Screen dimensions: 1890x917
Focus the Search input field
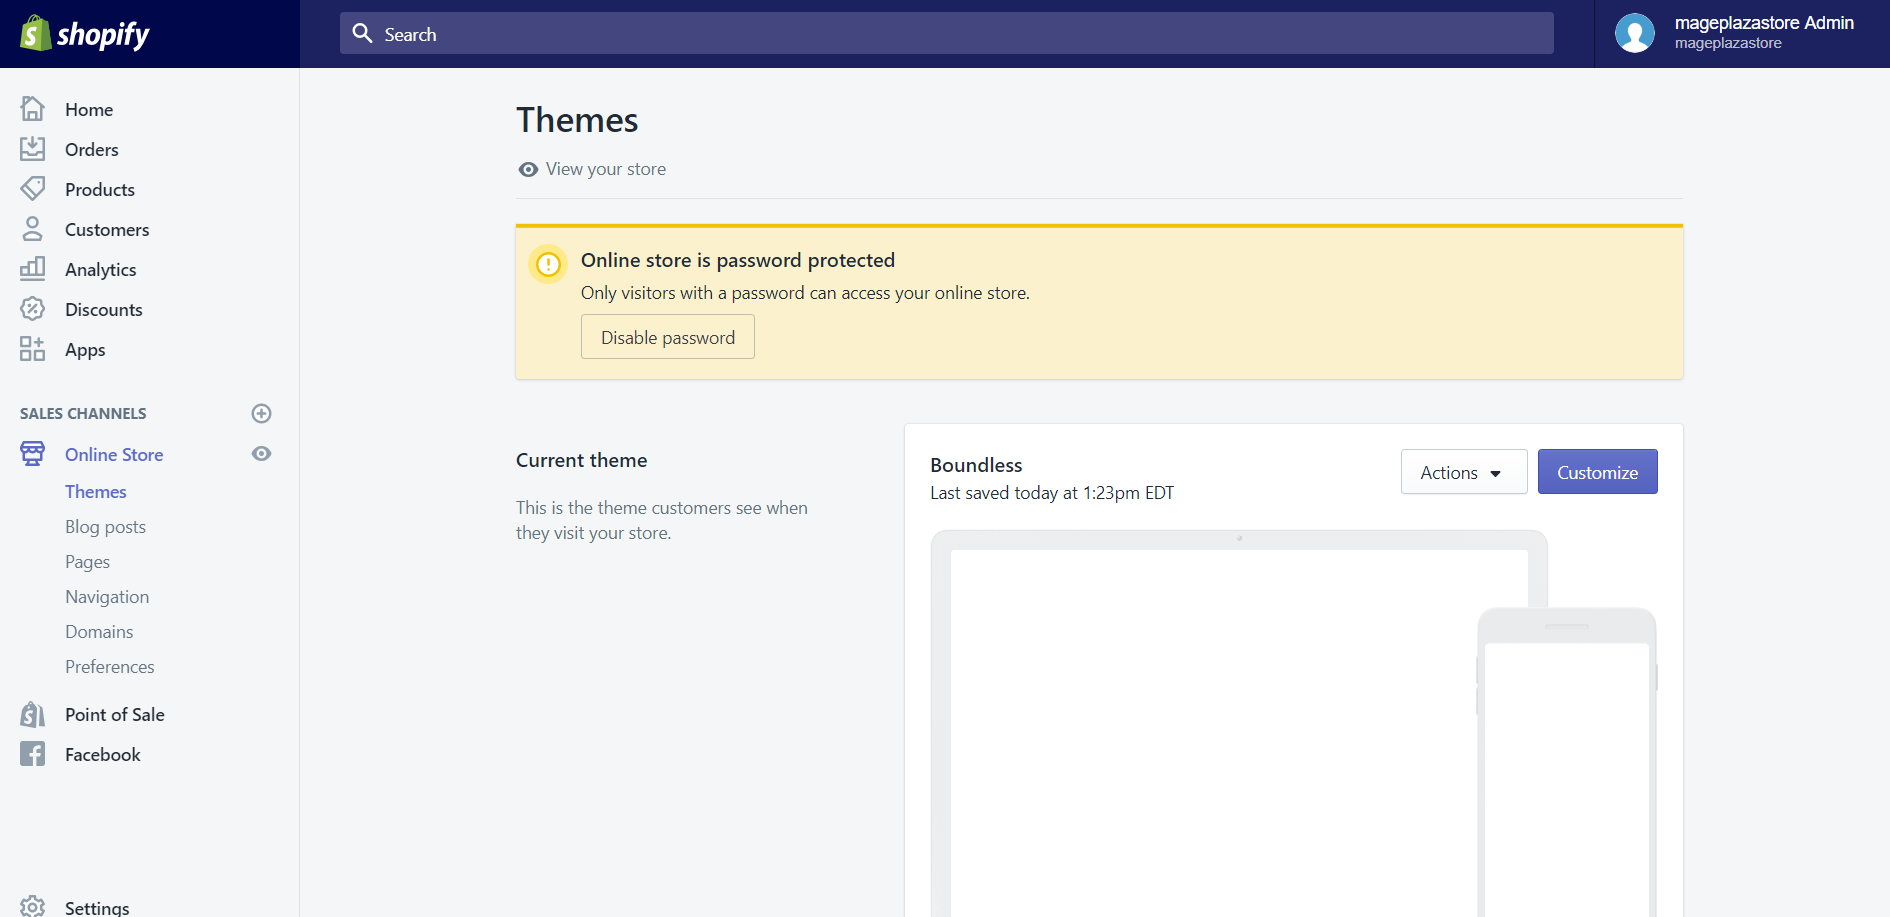[x=946, y=33]
